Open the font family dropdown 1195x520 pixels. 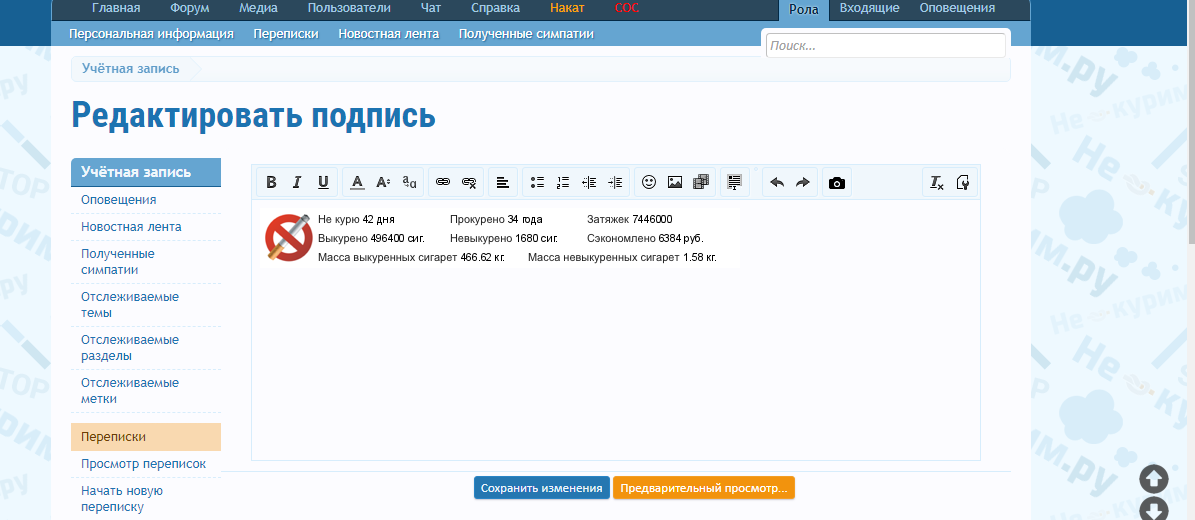(409, 182)
